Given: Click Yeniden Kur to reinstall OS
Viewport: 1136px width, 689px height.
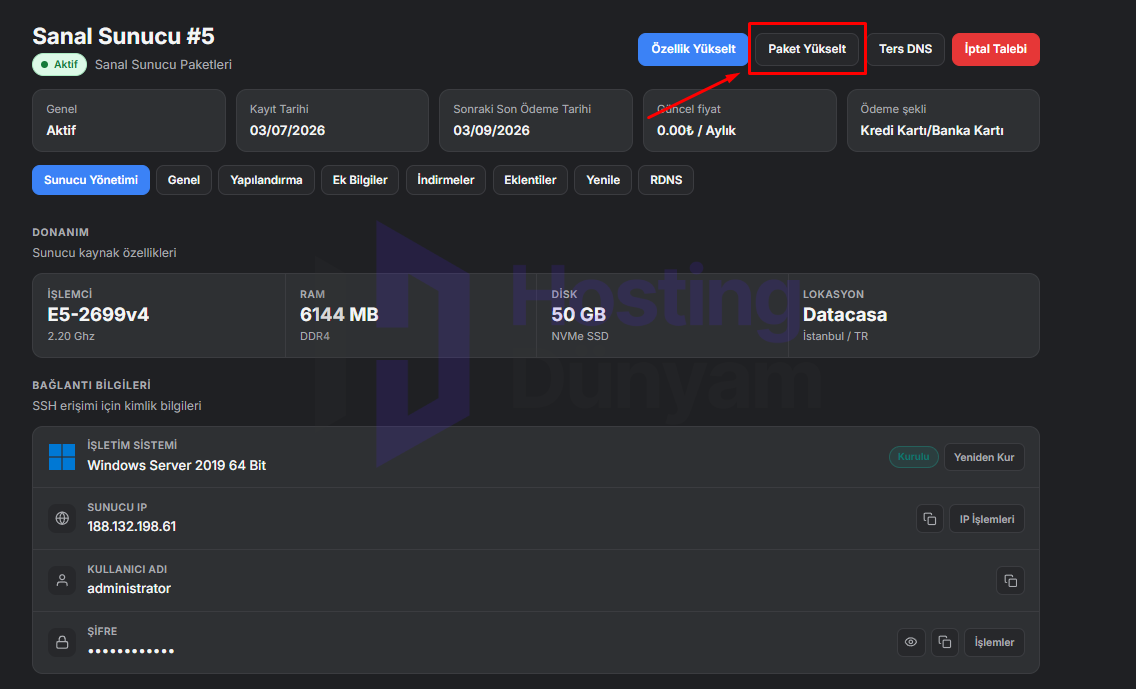Looking at the screenshot, I should pos(984,457).
